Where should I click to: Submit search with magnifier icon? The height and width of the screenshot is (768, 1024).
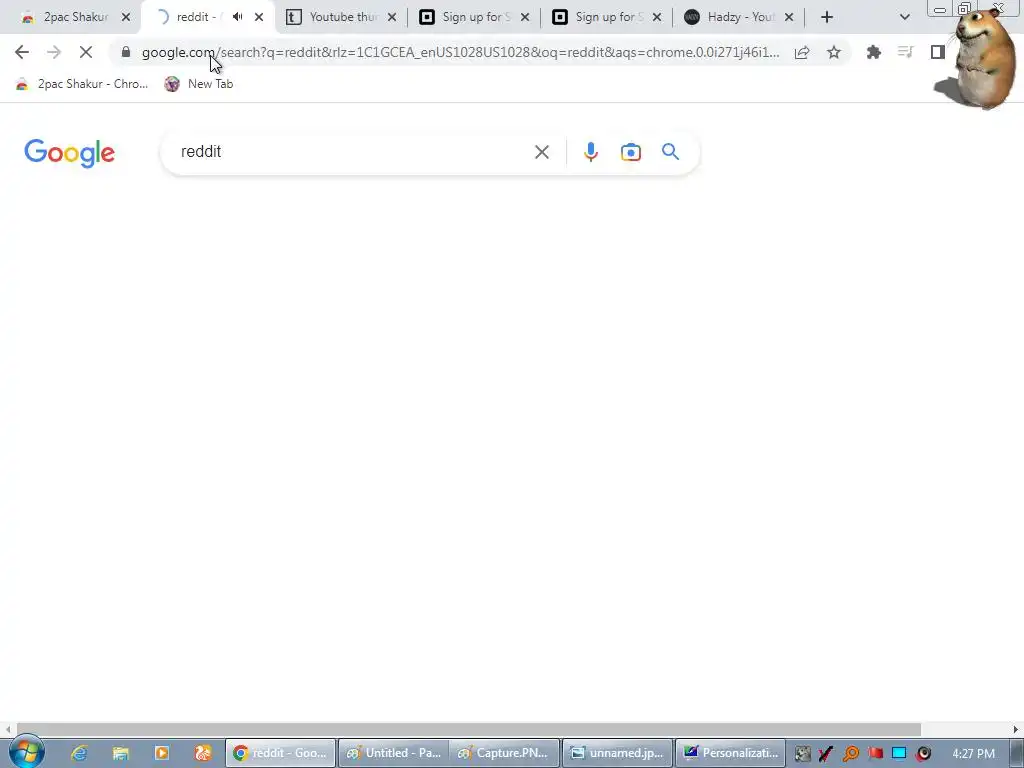tap(670, 152)
